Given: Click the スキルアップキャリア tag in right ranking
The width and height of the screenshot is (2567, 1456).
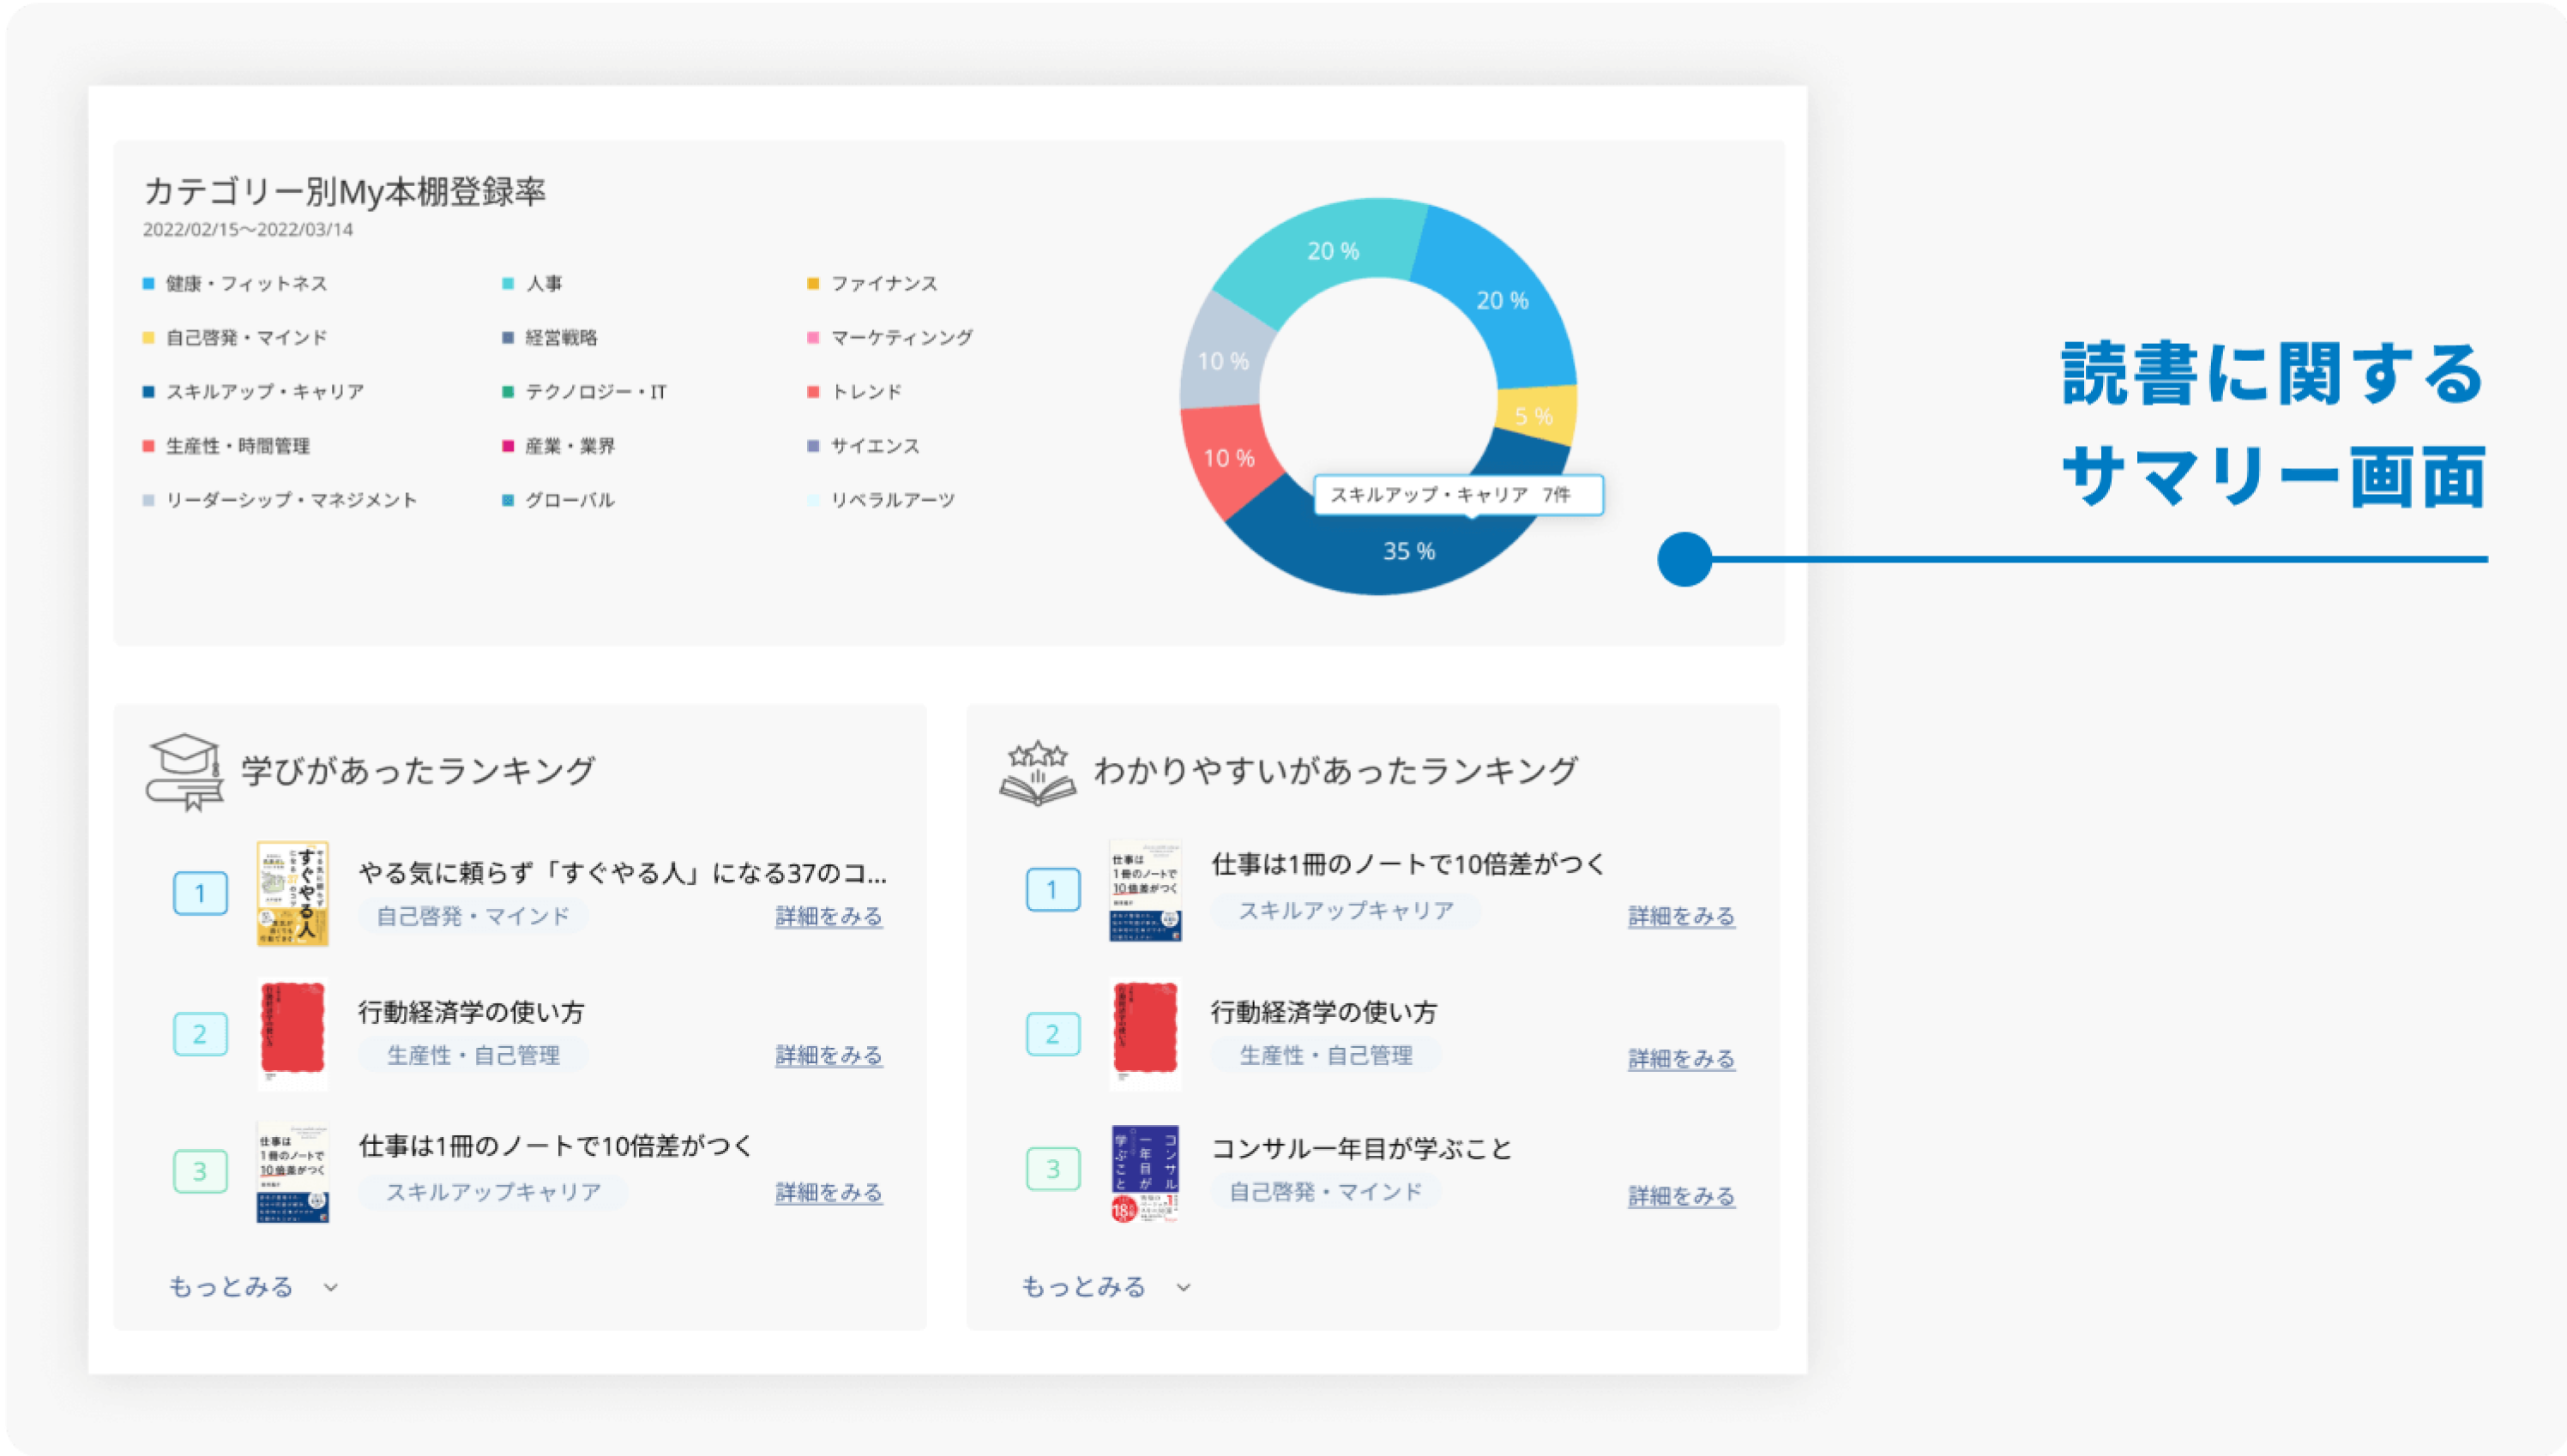Looking at the screenshot, I should (1346, 910).
